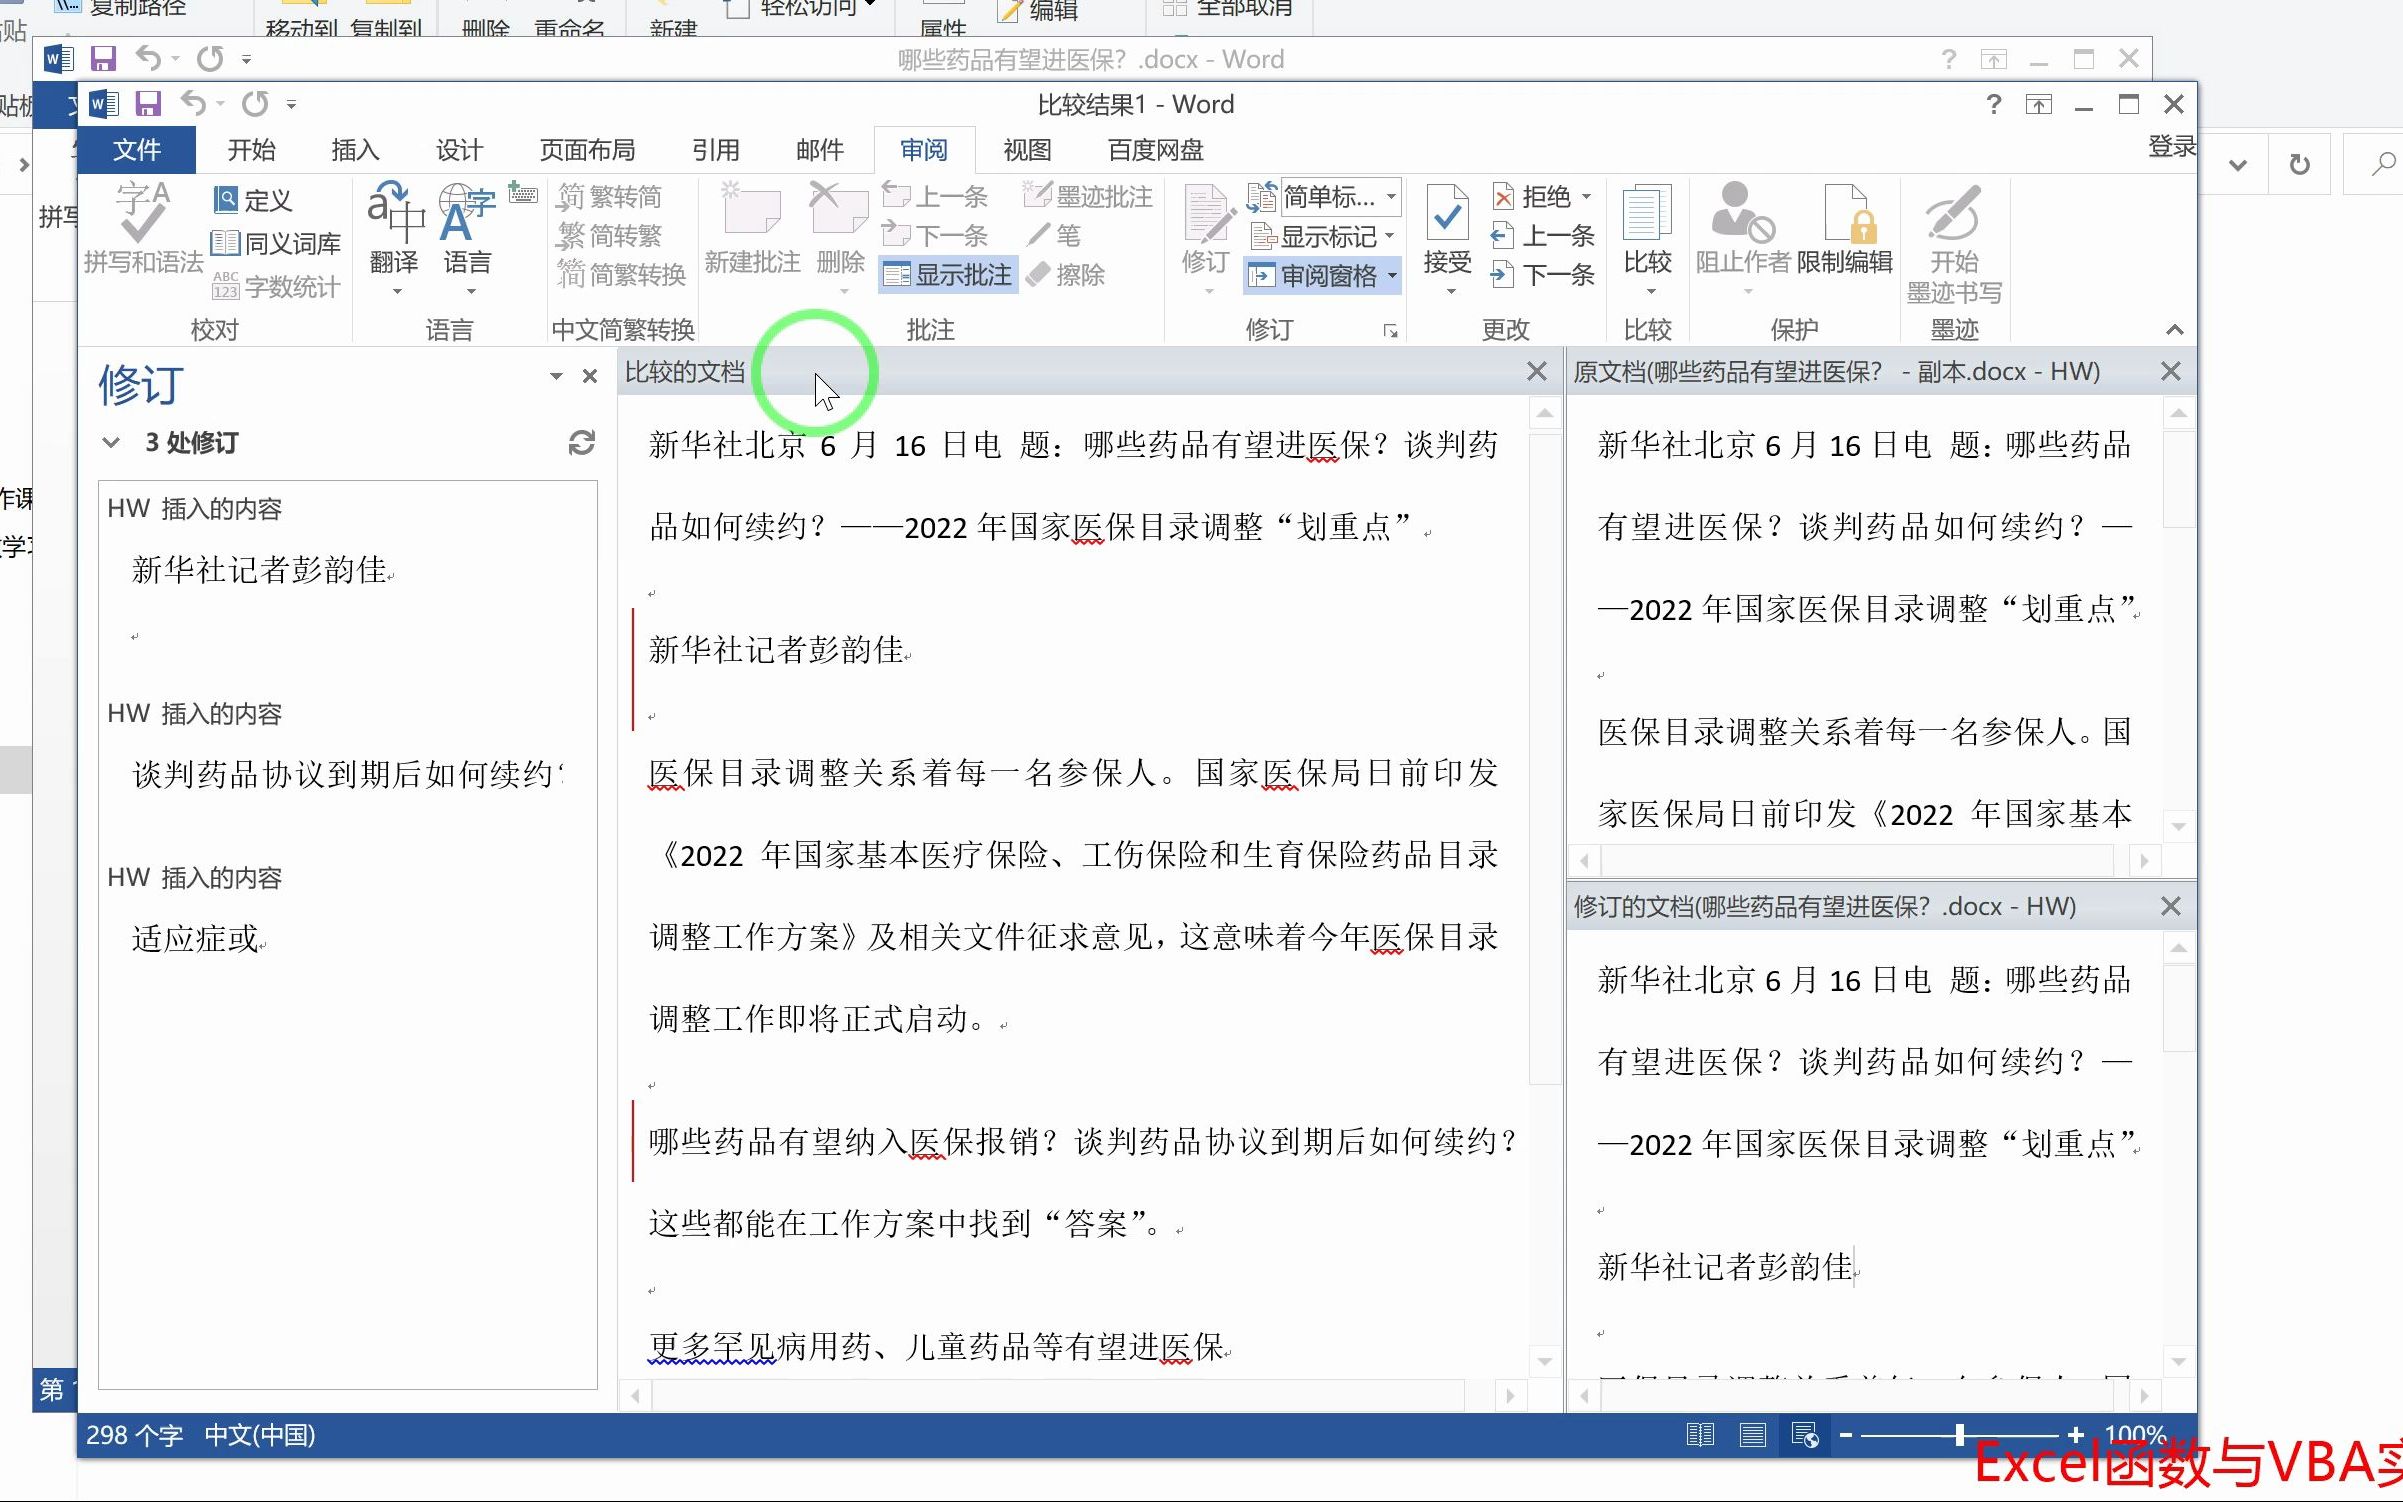This screenshot has height=1502, width=2403.
Task: Convert simplified to traditional (简转繁)
Action: click(610, 236)
